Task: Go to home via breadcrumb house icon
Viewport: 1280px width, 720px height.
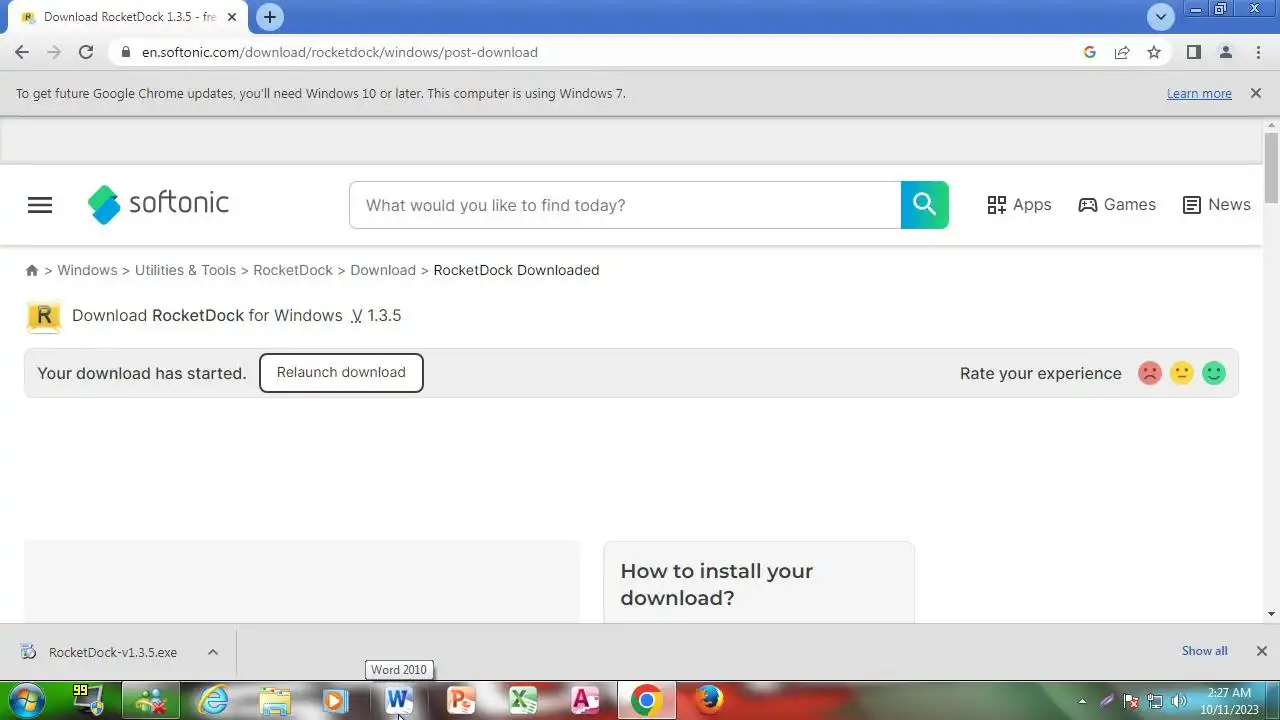Action: (x=32, y=270)
